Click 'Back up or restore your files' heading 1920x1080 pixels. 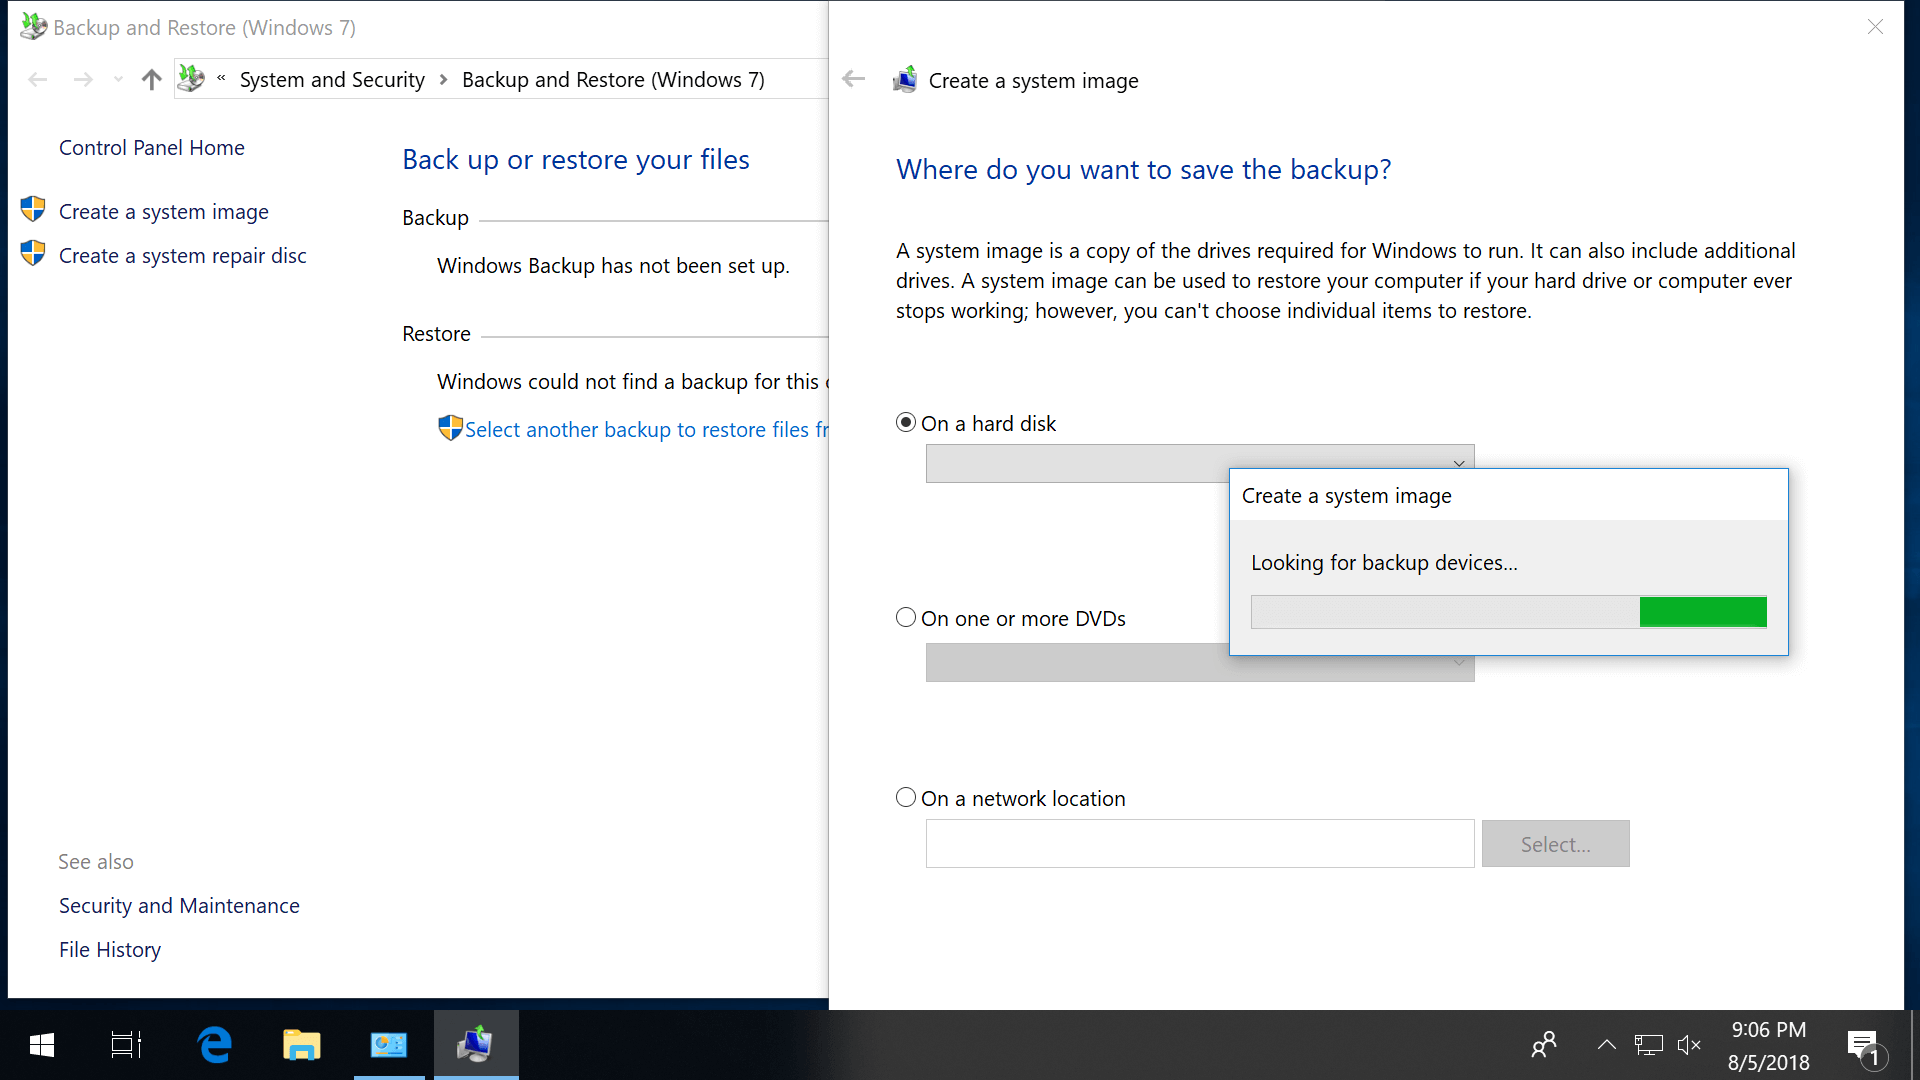pyautogui.click(x=576, y=160)
